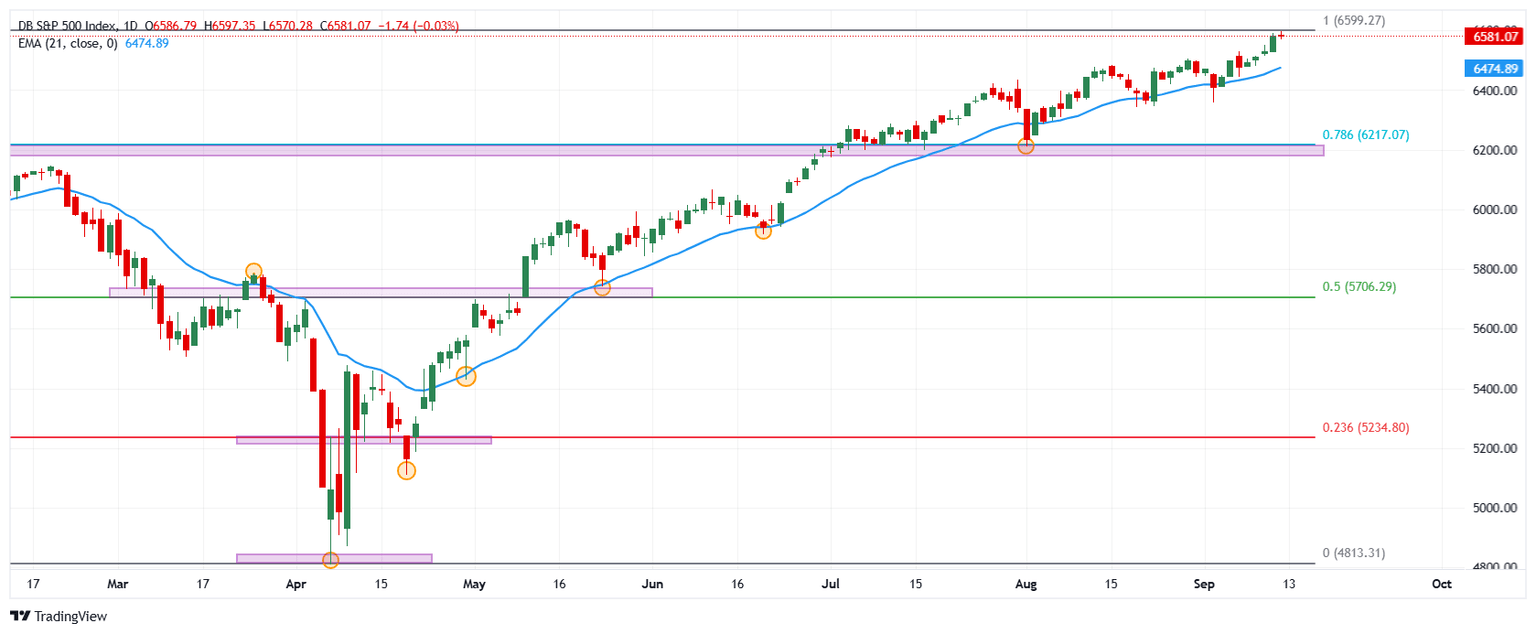1536x634 pixels.
Task: Click the change value −1.74 (−0.03%)
Action: [417, 26]
